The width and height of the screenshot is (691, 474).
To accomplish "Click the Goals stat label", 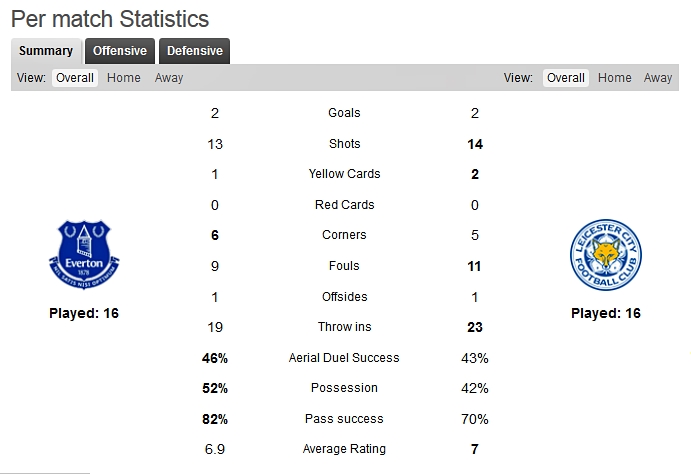I will pos(344,113).
